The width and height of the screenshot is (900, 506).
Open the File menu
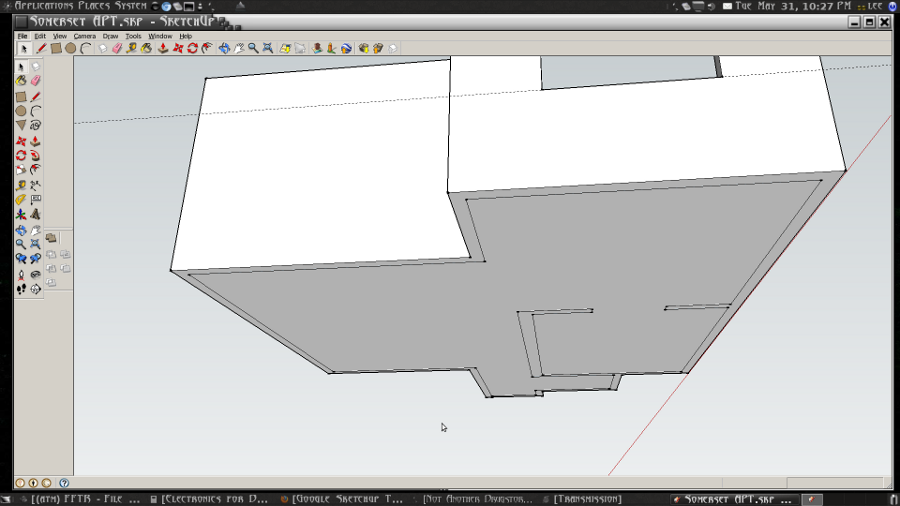click(x=22, y=36)
